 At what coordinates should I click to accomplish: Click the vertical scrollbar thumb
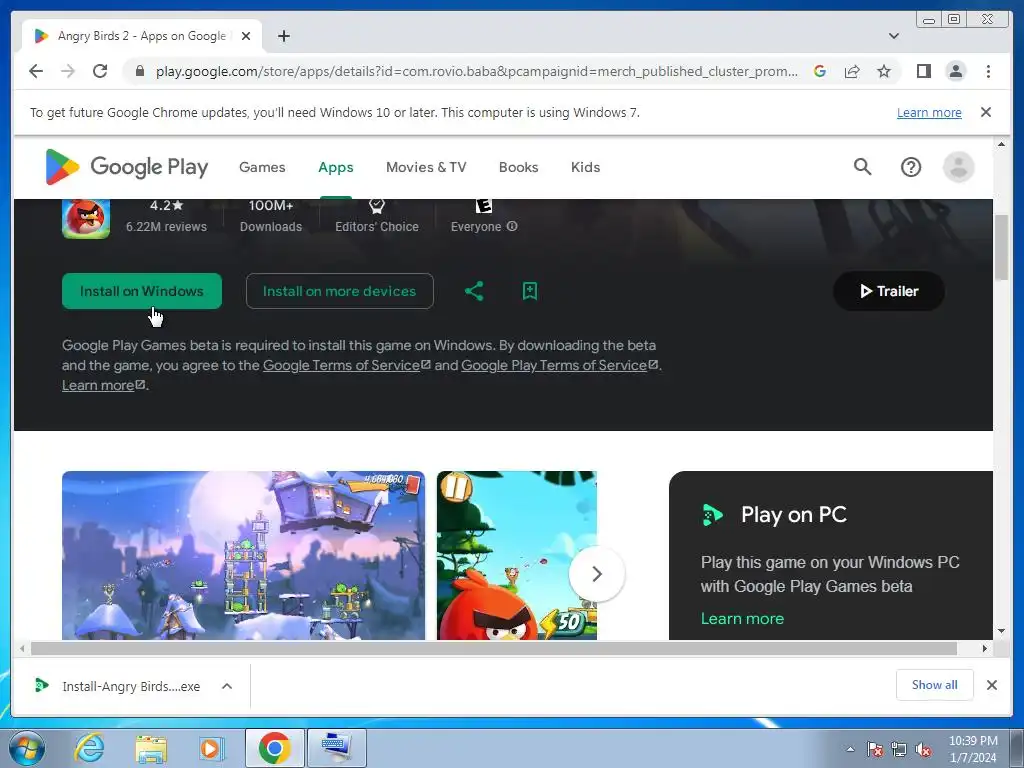pyautogui.click(x=1001, y=247)
